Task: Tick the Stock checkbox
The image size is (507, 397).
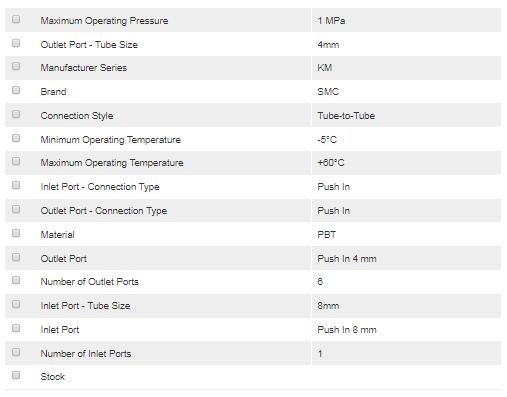Action: point(16,375)
